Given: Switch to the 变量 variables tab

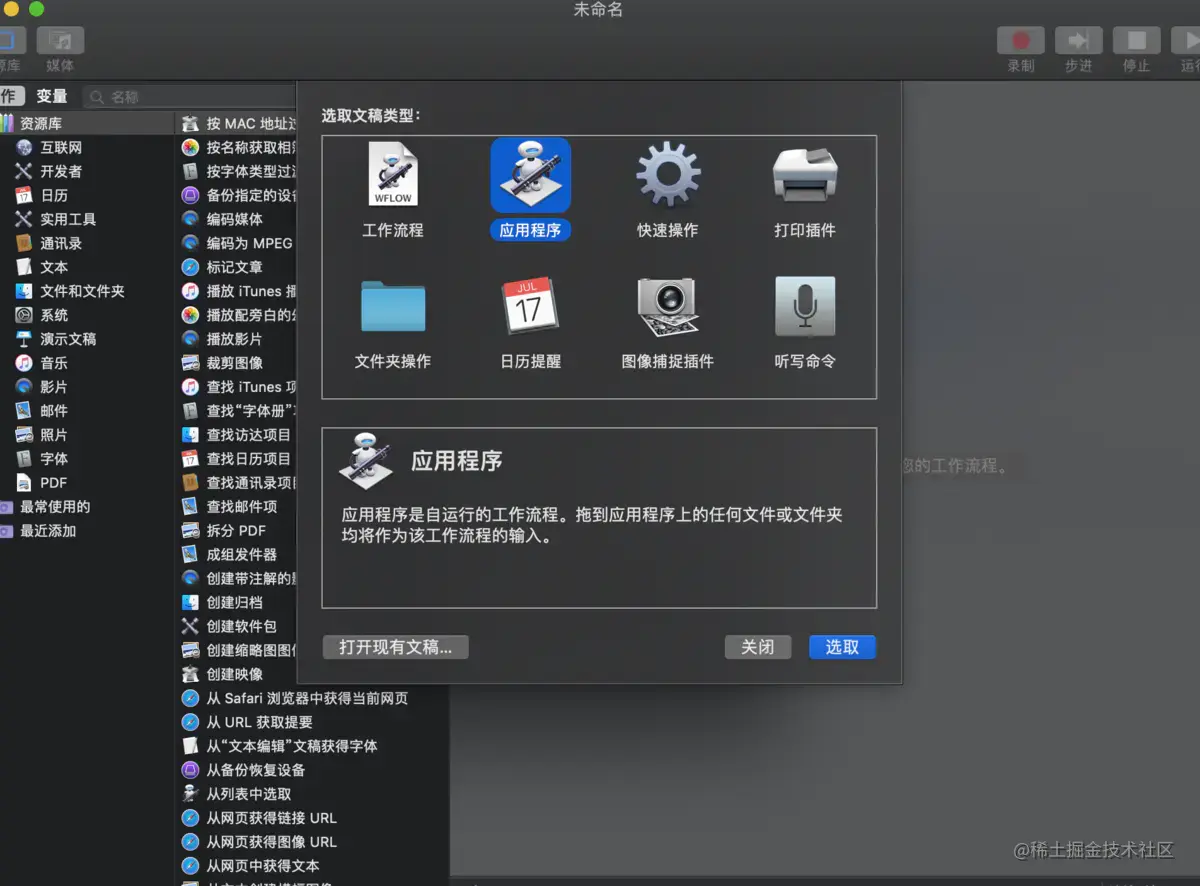Looking at the screenshot, I should coord(52,96).
